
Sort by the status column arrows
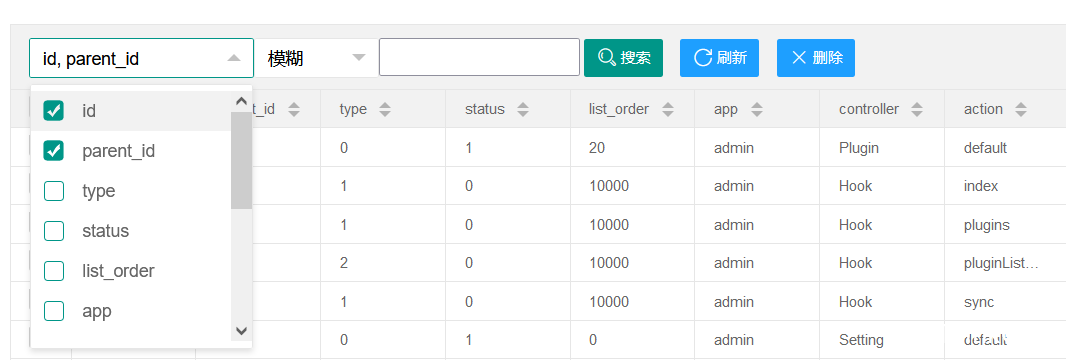523,109
